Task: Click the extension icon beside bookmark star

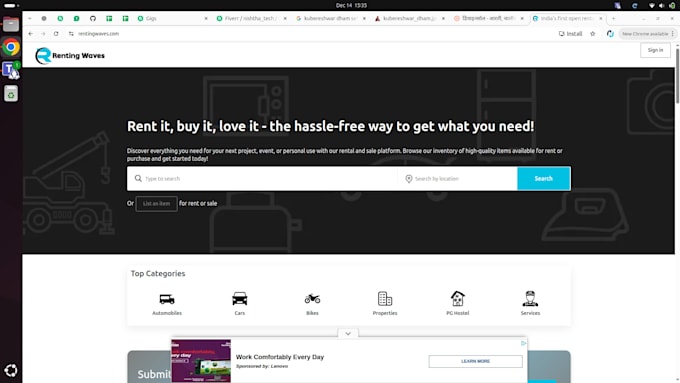Action: tap(610, 33)
